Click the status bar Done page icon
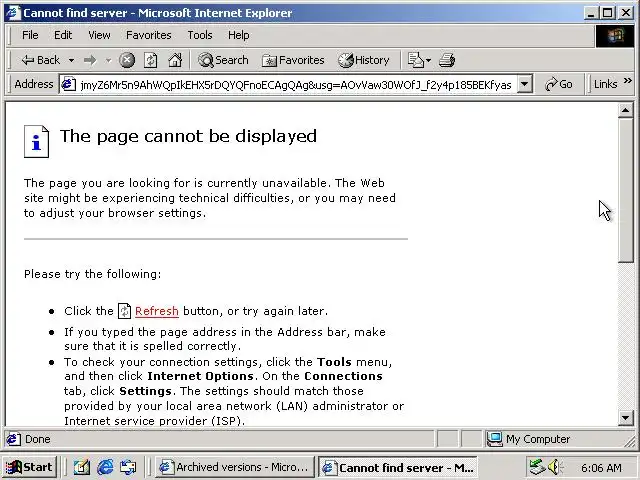The width and height of the screenshot is (640, 480). click(x=13, y=439)
